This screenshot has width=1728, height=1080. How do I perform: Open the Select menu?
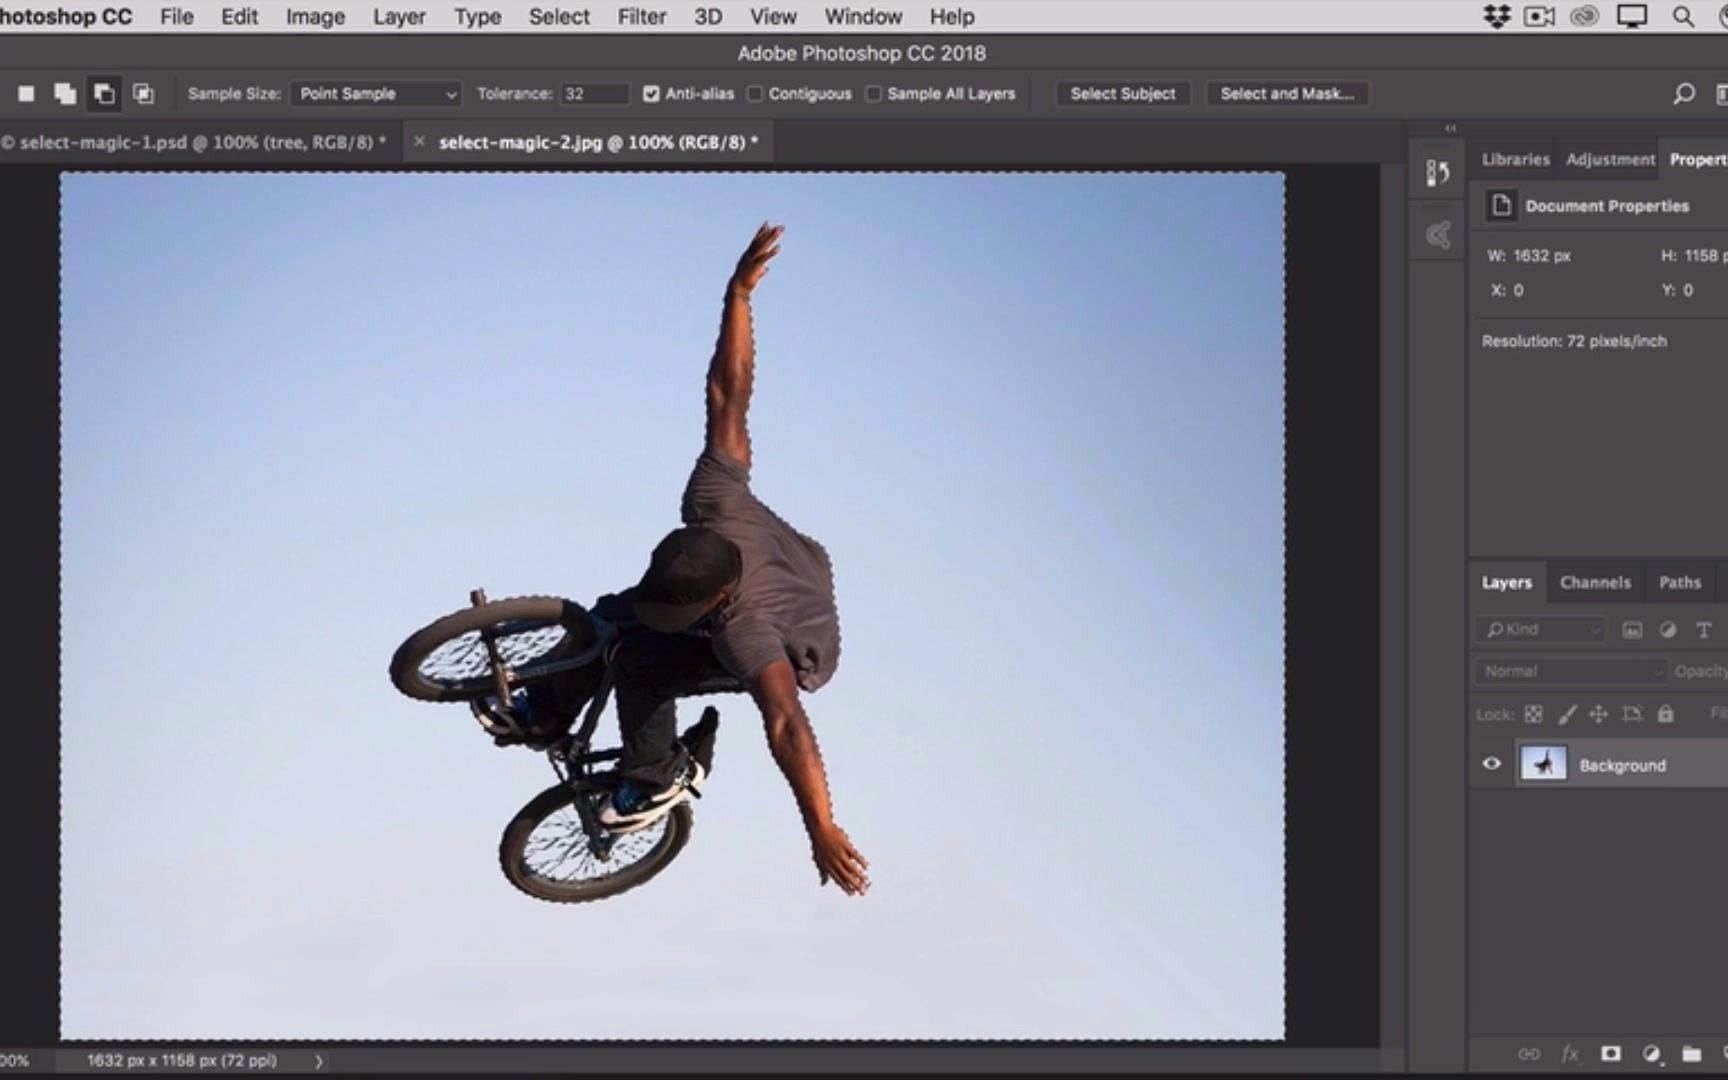click(558, 16)
